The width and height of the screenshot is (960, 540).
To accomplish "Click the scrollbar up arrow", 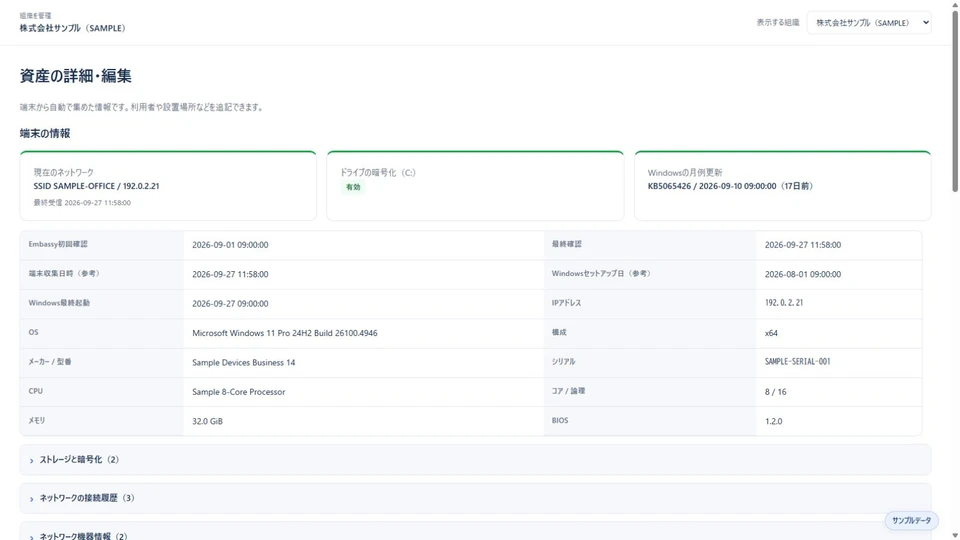I will [x=954, y=4].
